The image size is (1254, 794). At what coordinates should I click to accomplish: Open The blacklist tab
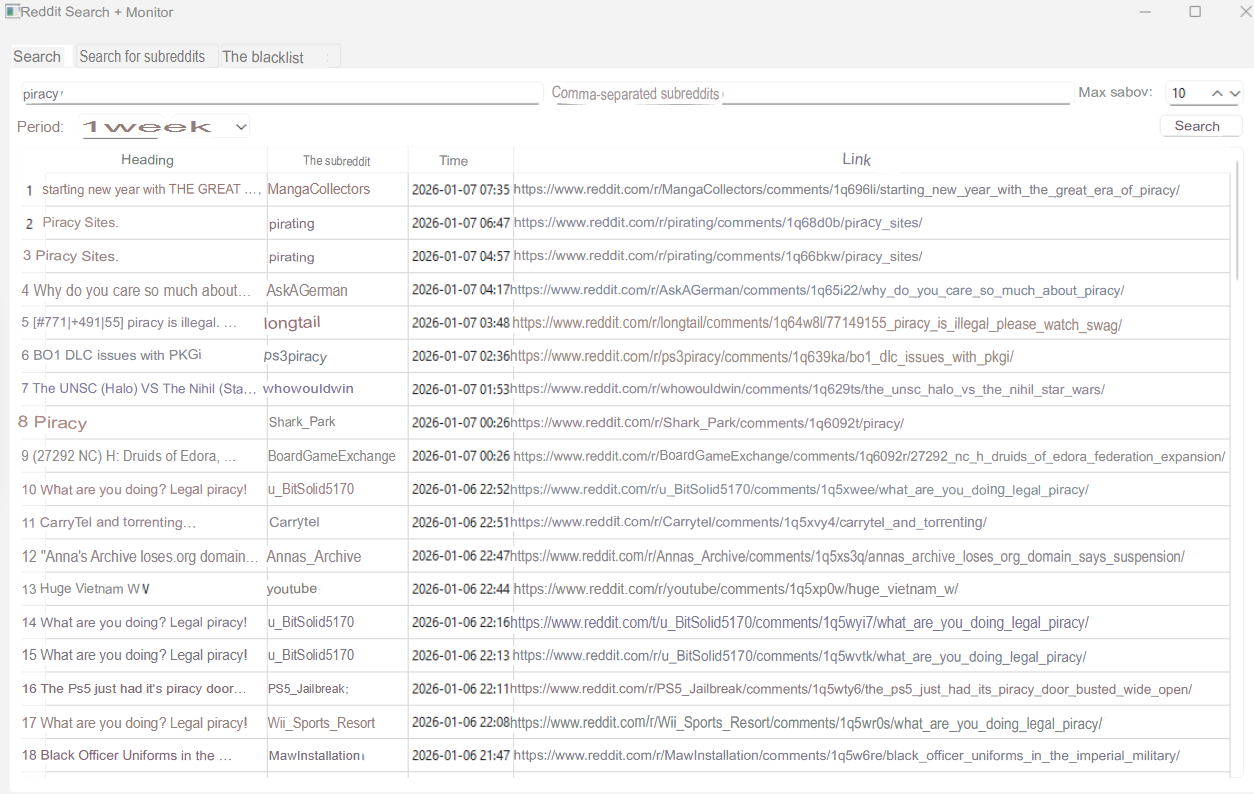click(264, 57)
